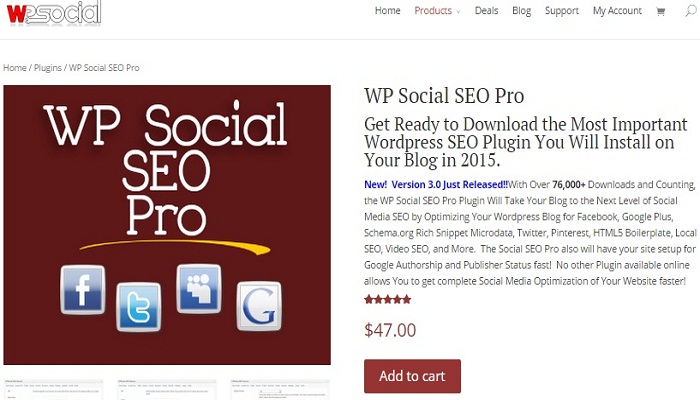700x400 pixels.
Task: Click the five-star rating
Action: [x=388, y=300]
